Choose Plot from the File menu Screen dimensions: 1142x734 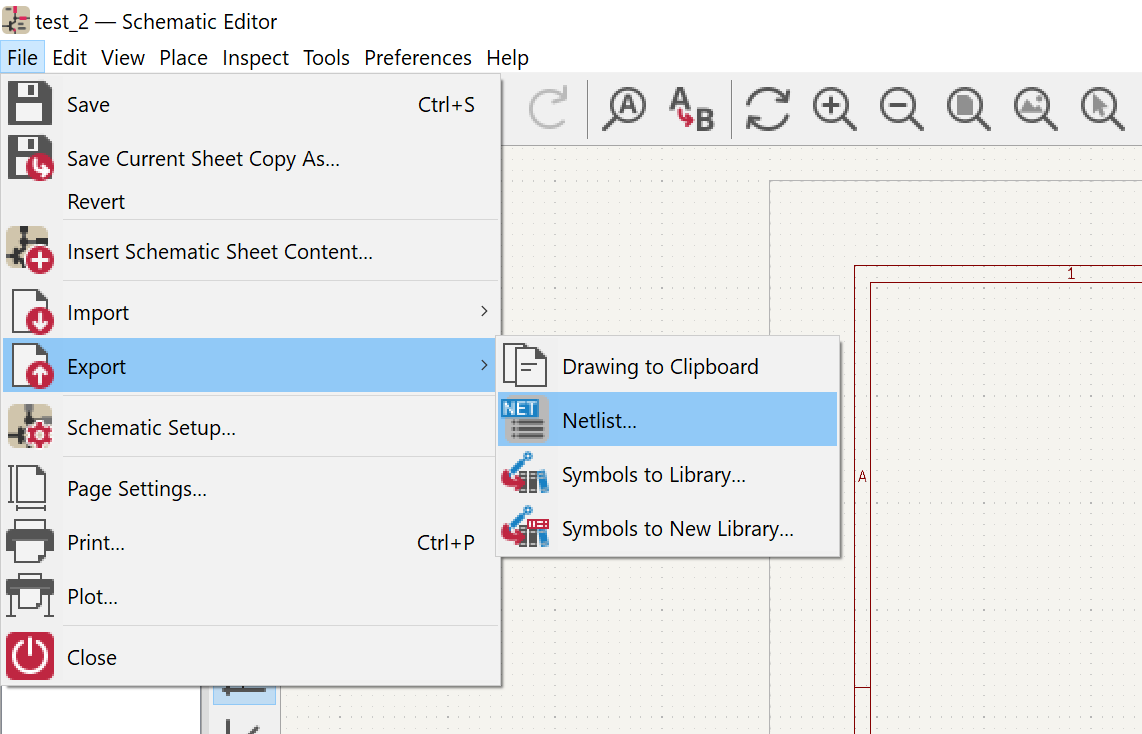(x=251, y=596)
